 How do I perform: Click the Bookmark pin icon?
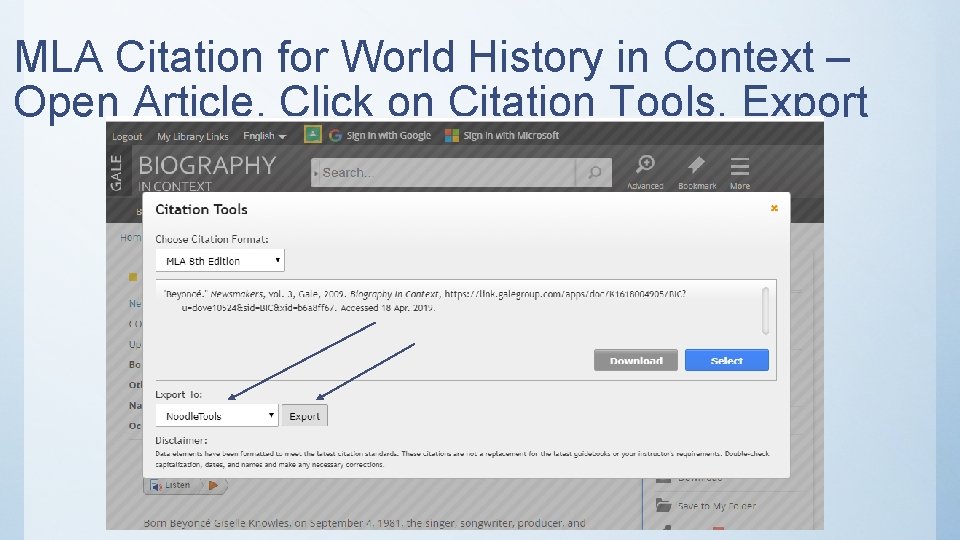point(696,164)
